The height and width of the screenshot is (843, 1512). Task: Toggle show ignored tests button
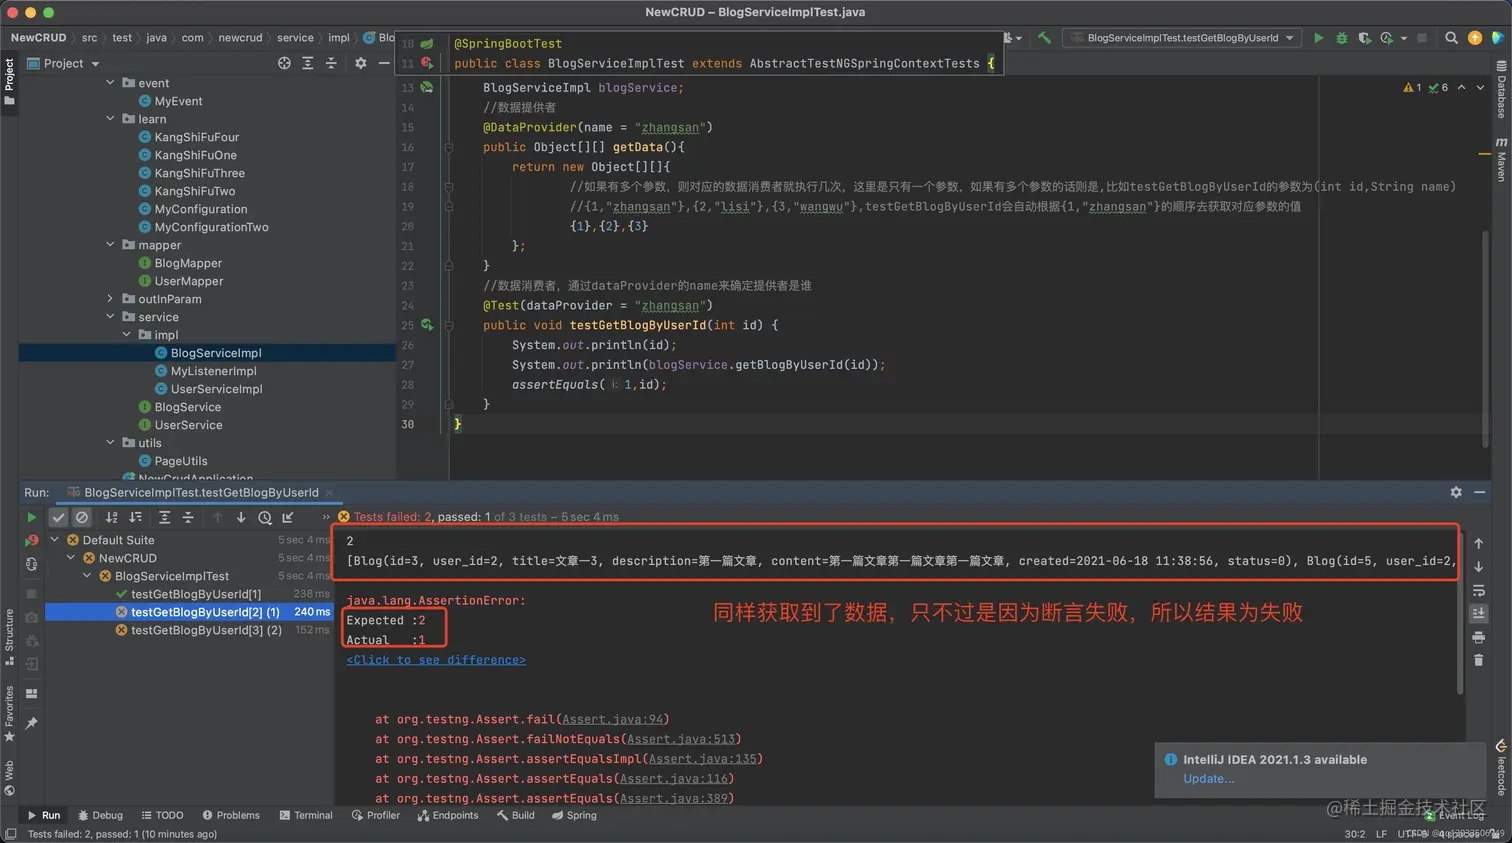(82, 517)
